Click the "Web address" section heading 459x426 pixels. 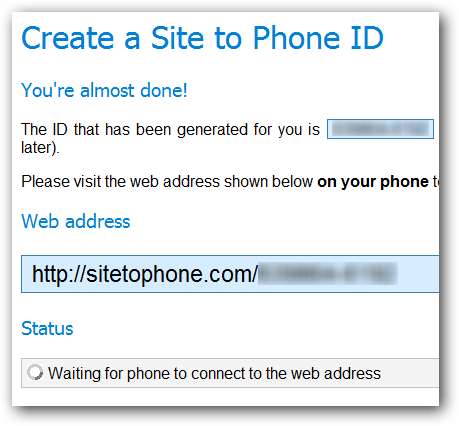point(76,221)
